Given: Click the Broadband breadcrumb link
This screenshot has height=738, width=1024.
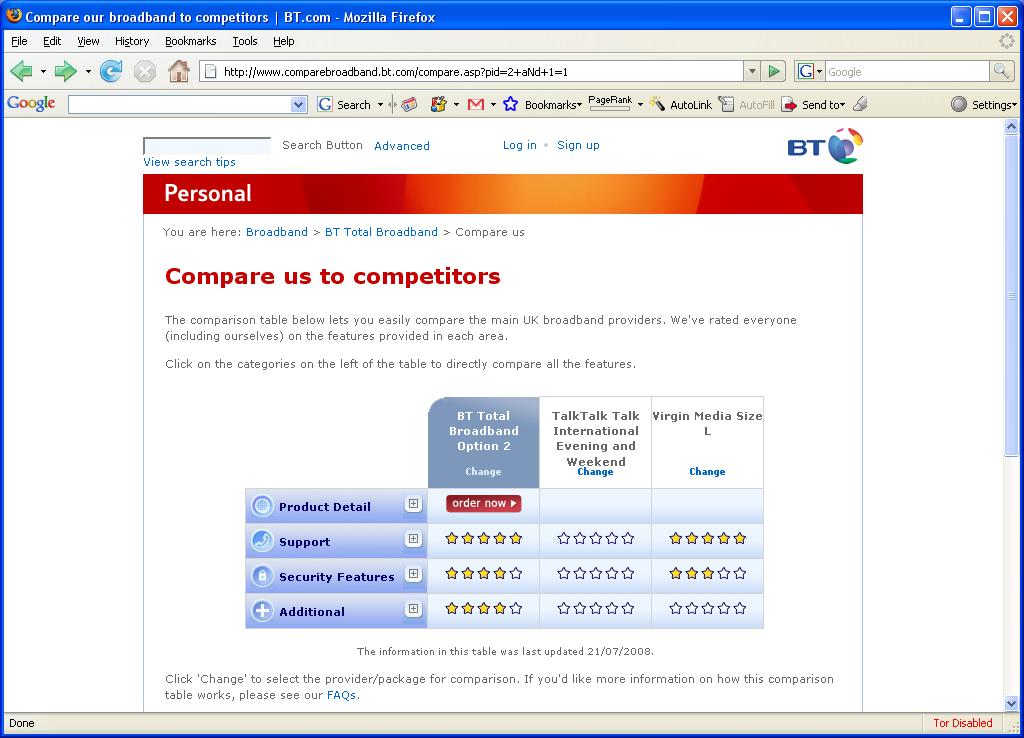Looking at the screenshot, I should pos(276,232).
